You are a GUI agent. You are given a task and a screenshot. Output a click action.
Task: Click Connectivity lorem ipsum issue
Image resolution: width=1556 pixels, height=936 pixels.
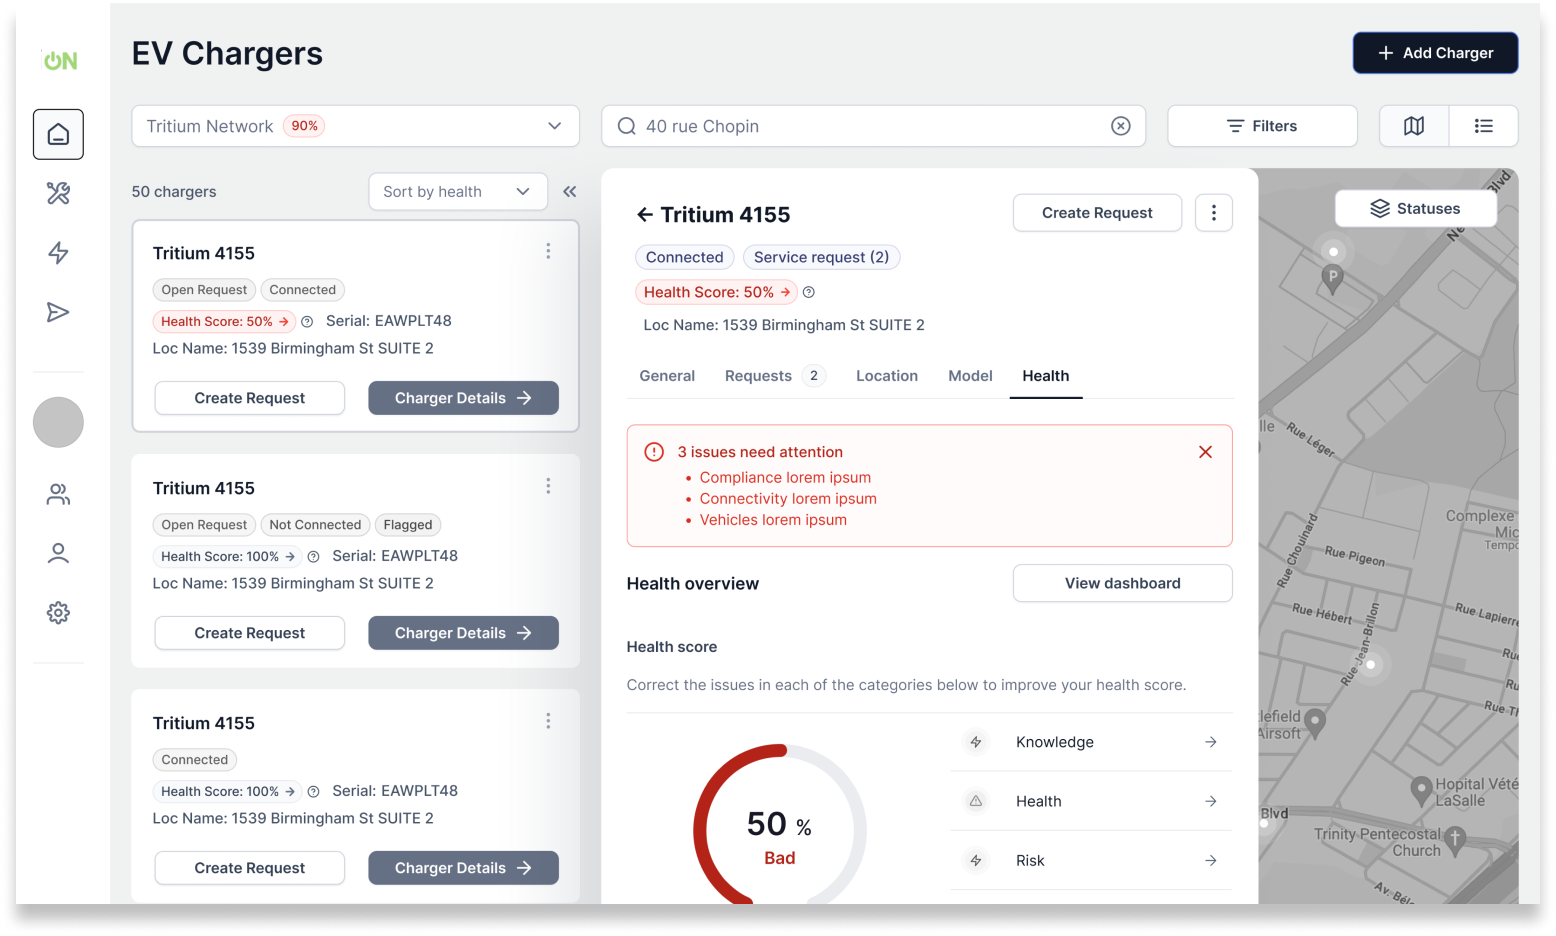[x=788, y=499]
